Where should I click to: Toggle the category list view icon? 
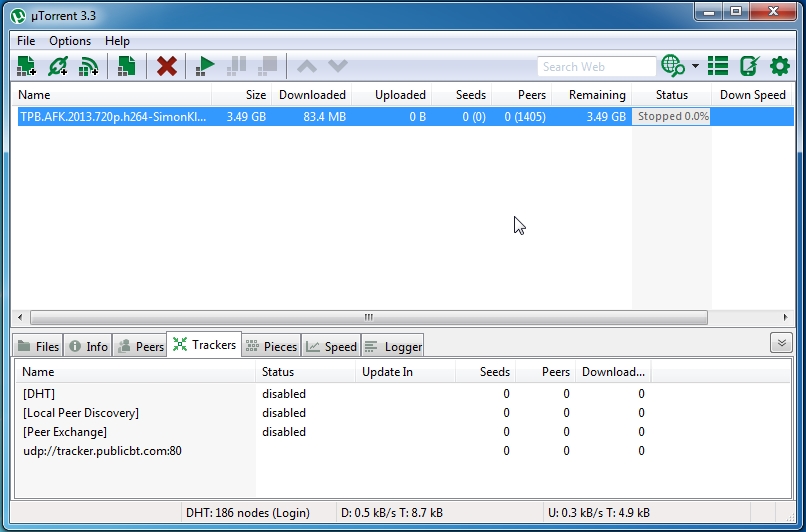718,66
